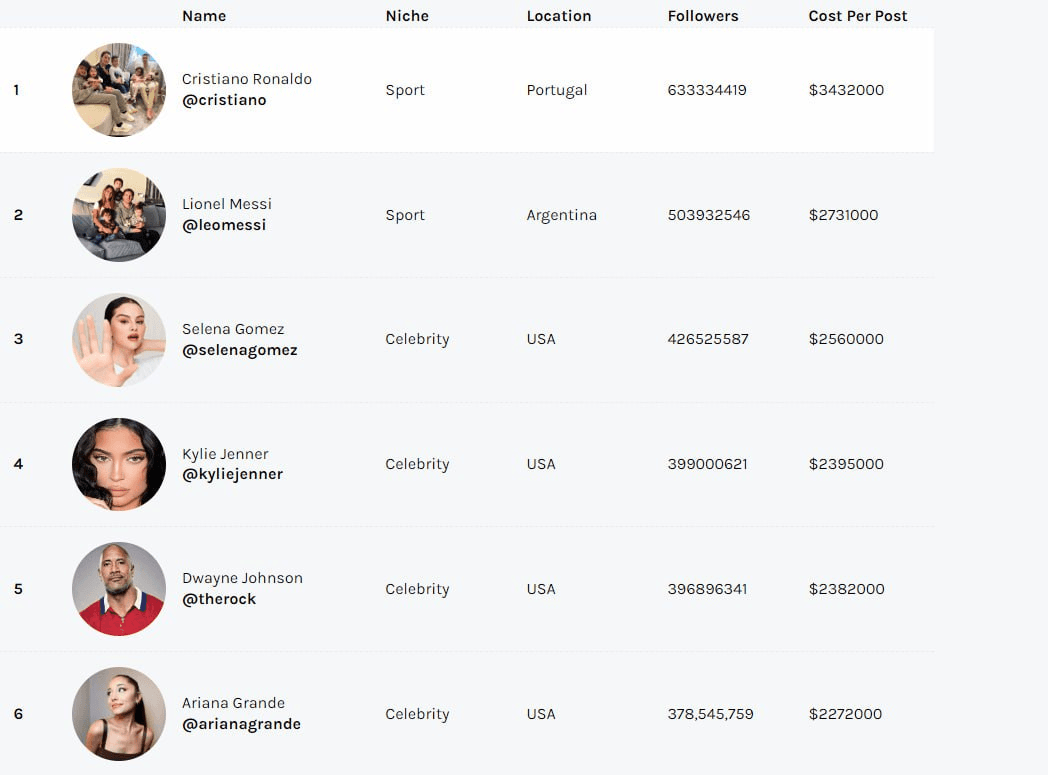This screenshot has width=1048, height=775.
Task: Follow the @selenagomez handle link
Action: [x=239, y=350]
